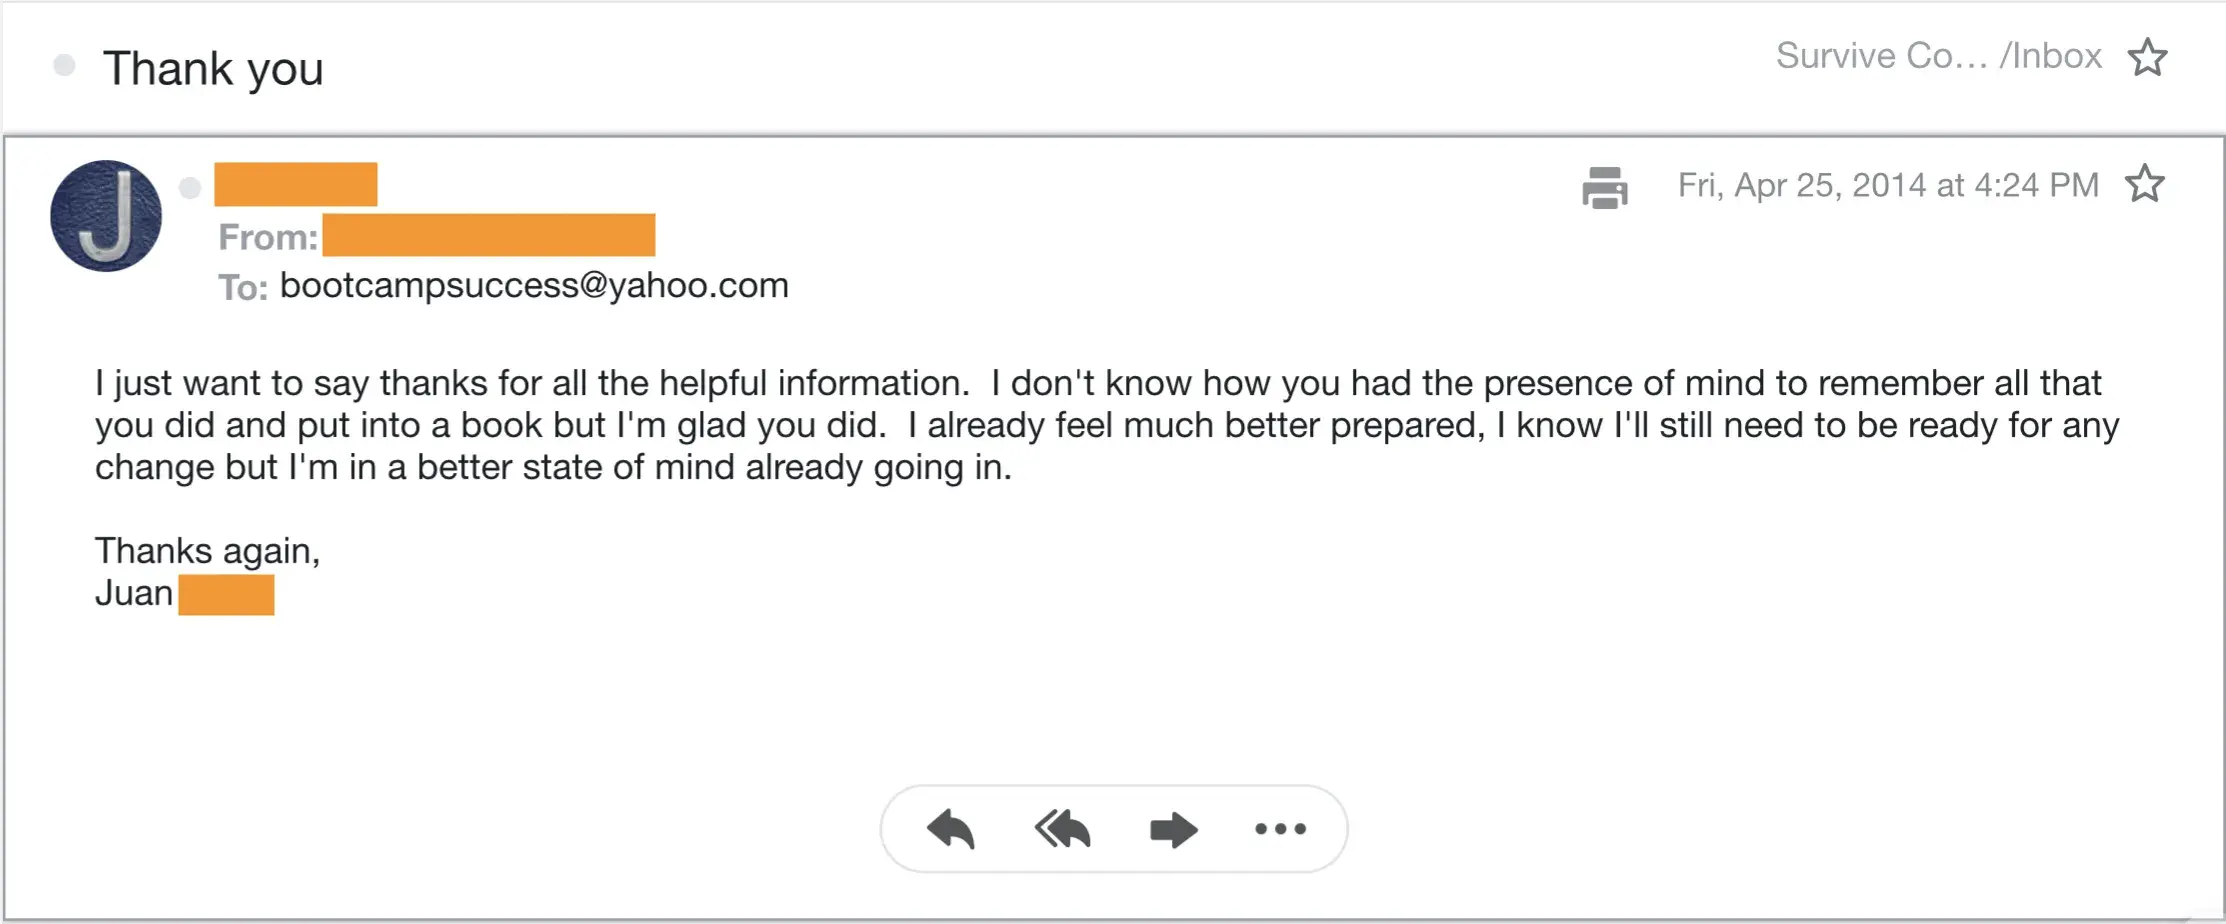
Task: Click the redacted sender name above "From:"
Action: coord(296,185)
